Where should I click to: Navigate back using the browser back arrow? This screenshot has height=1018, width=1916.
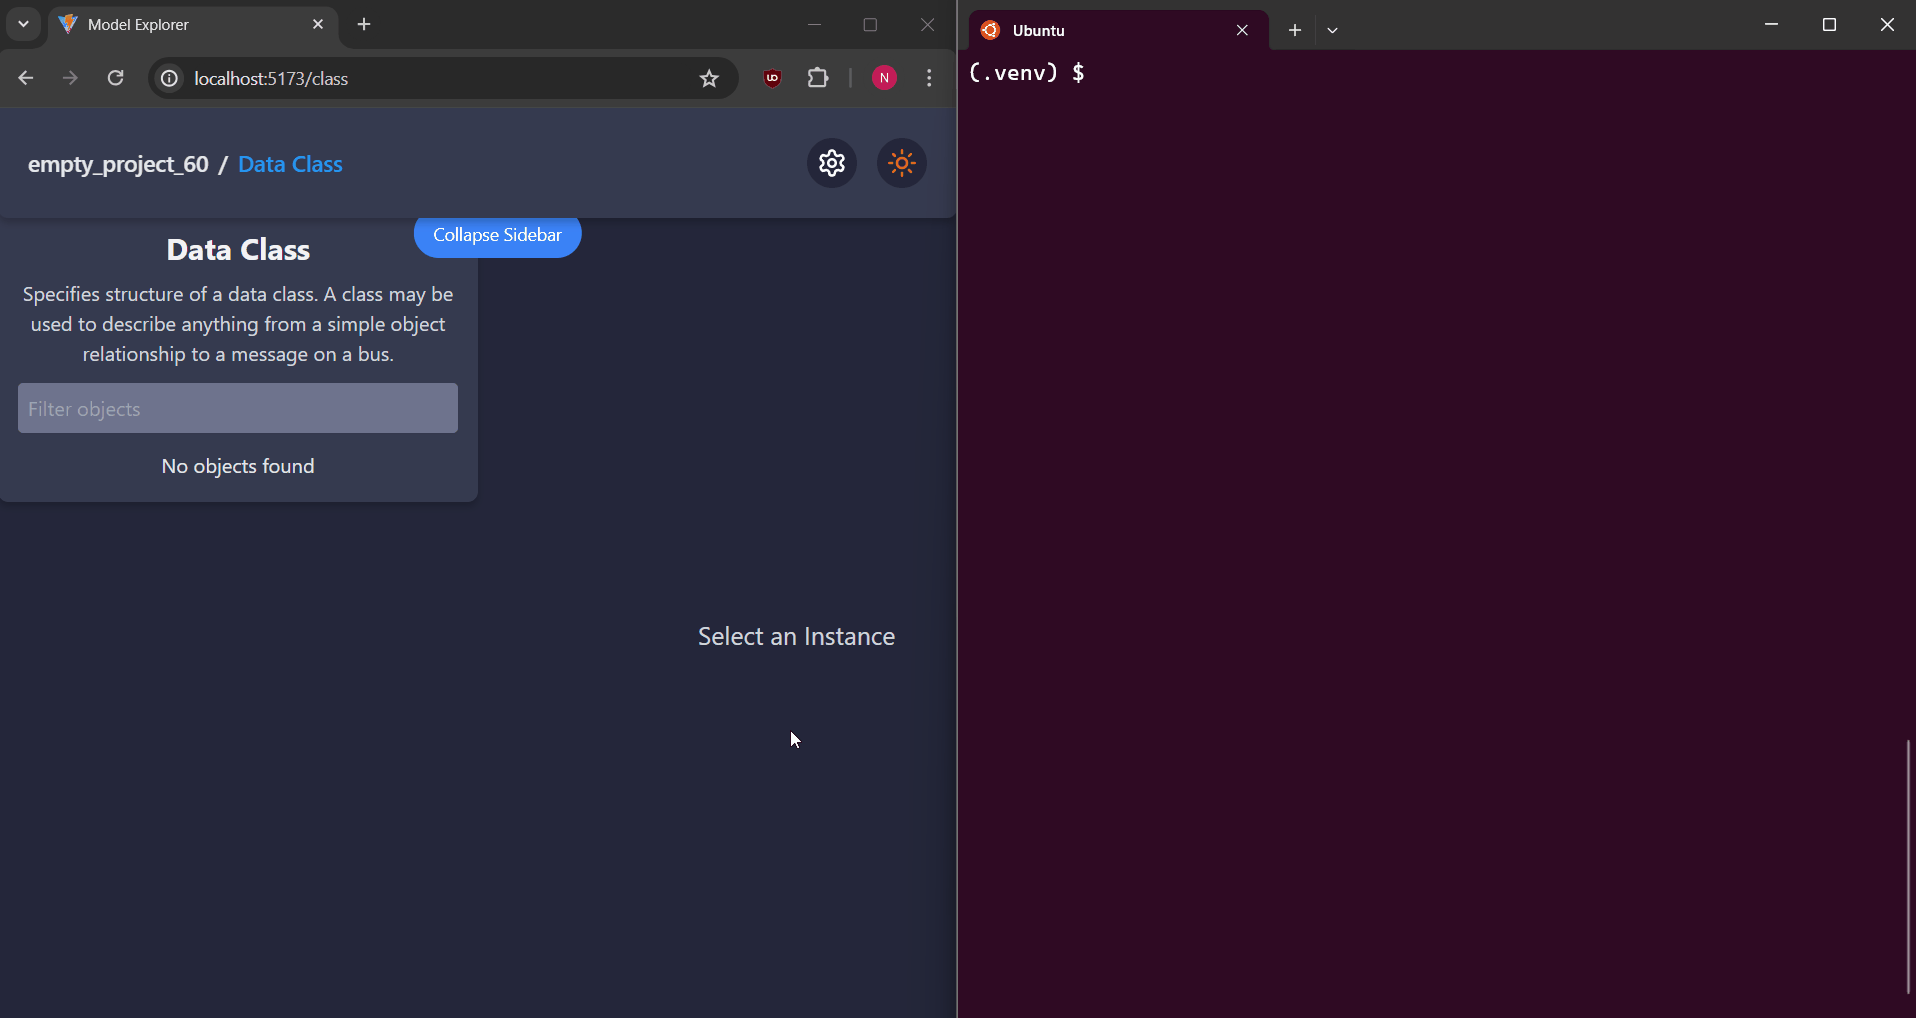tap(25, 78)
